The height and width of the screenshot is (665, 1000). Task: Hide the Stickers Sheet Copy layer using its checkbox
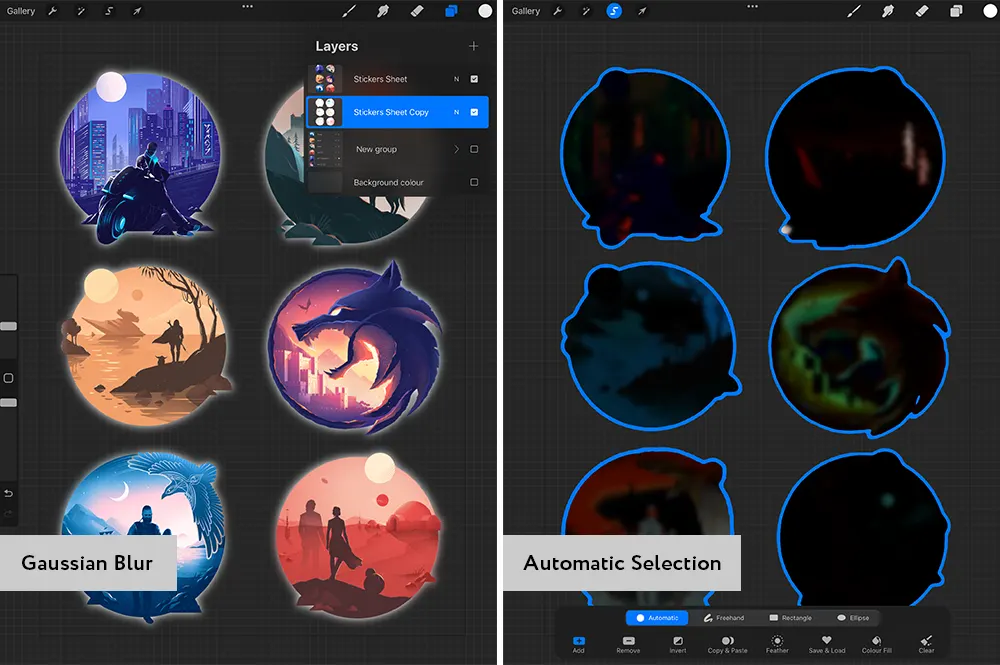pyautogui.click(x=474, y=112)
